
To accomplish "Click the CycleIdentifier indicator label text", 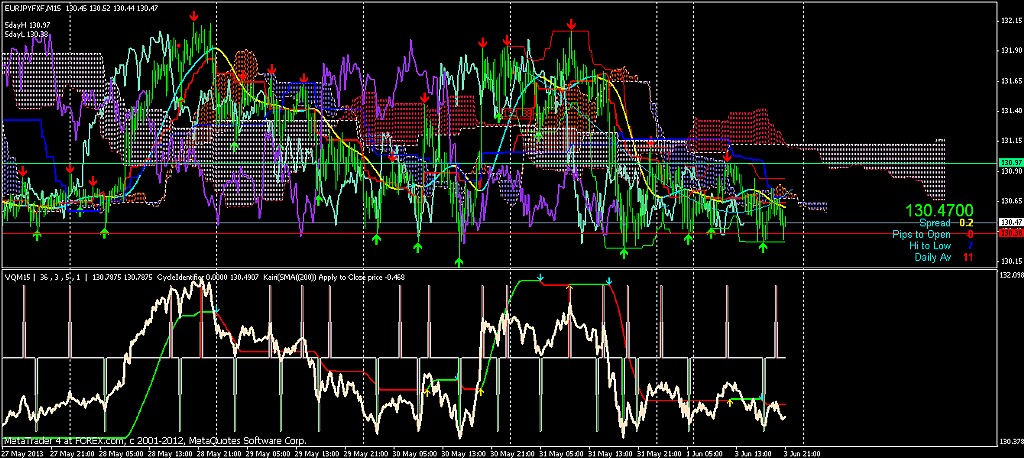I will tap(178, 277).
